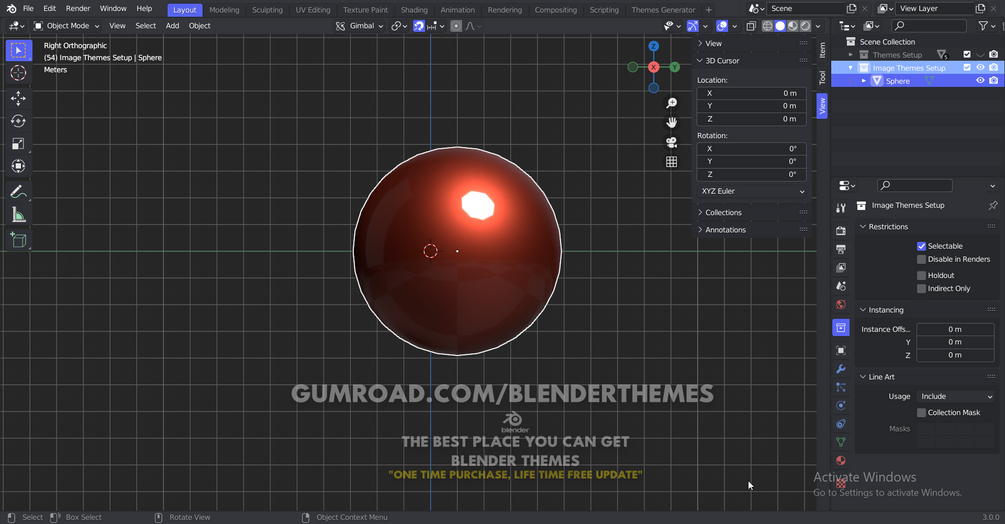Open the Material properties tab icon
Image resolution: width=1005 pixels, height=524 pixels.
click(x=841, y=461)
